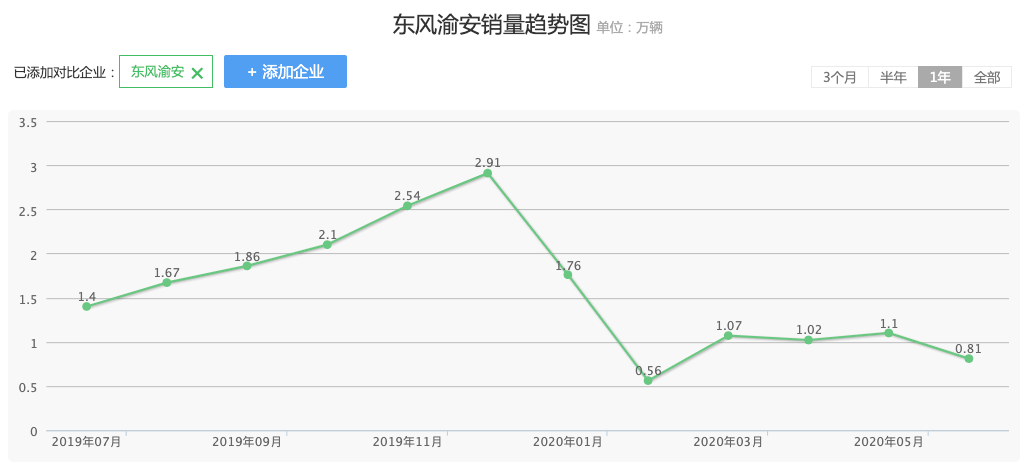
Task: Click the 1.86 data point
Action: coord(247,266)
